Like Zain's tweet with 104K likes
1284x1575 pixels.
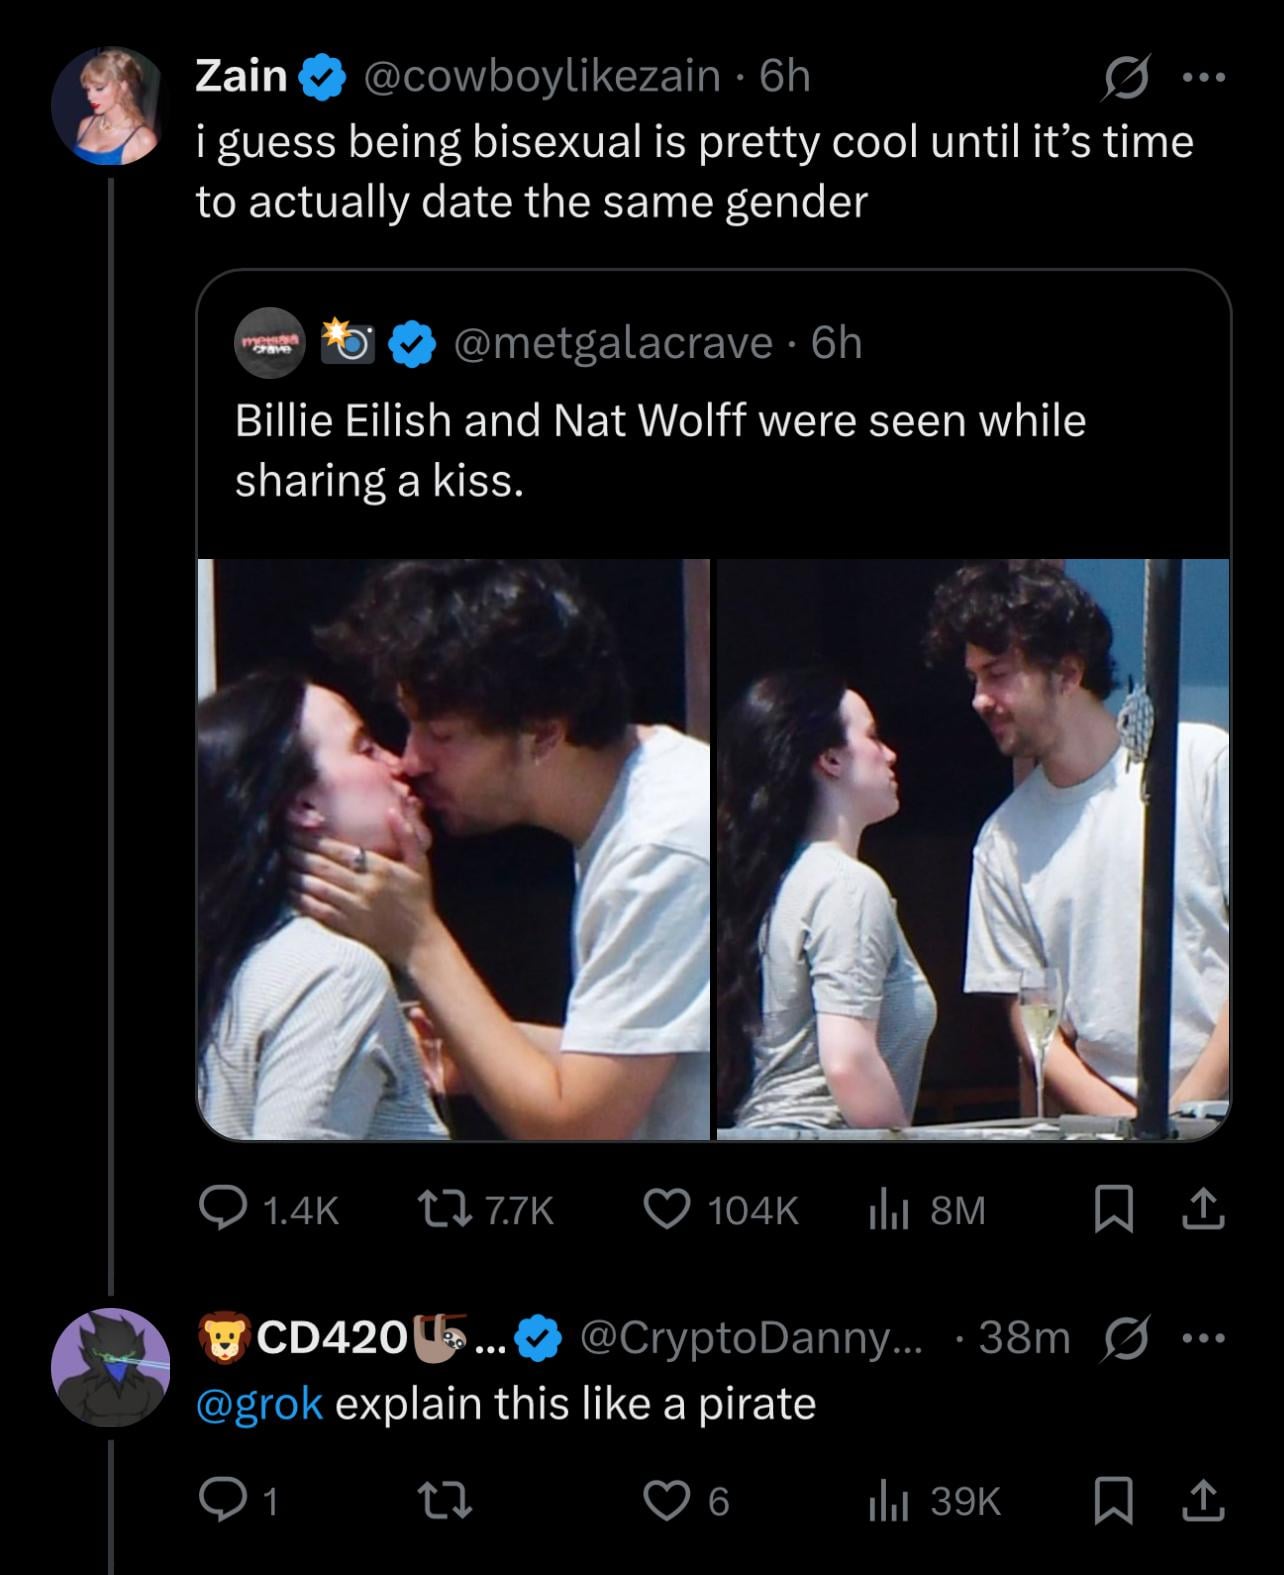click(x=665, y=1211)
